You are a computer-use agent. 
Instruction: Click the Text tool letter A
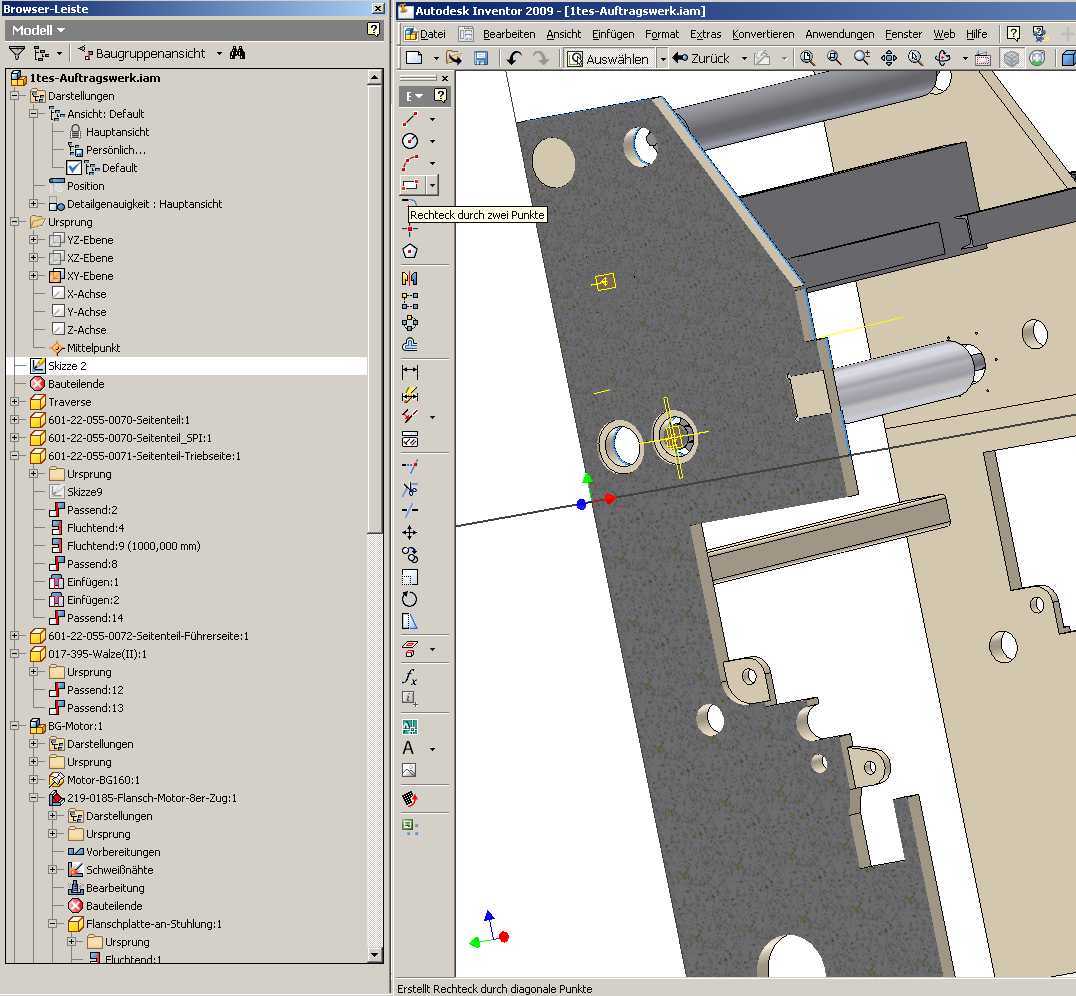pos(409,748)
